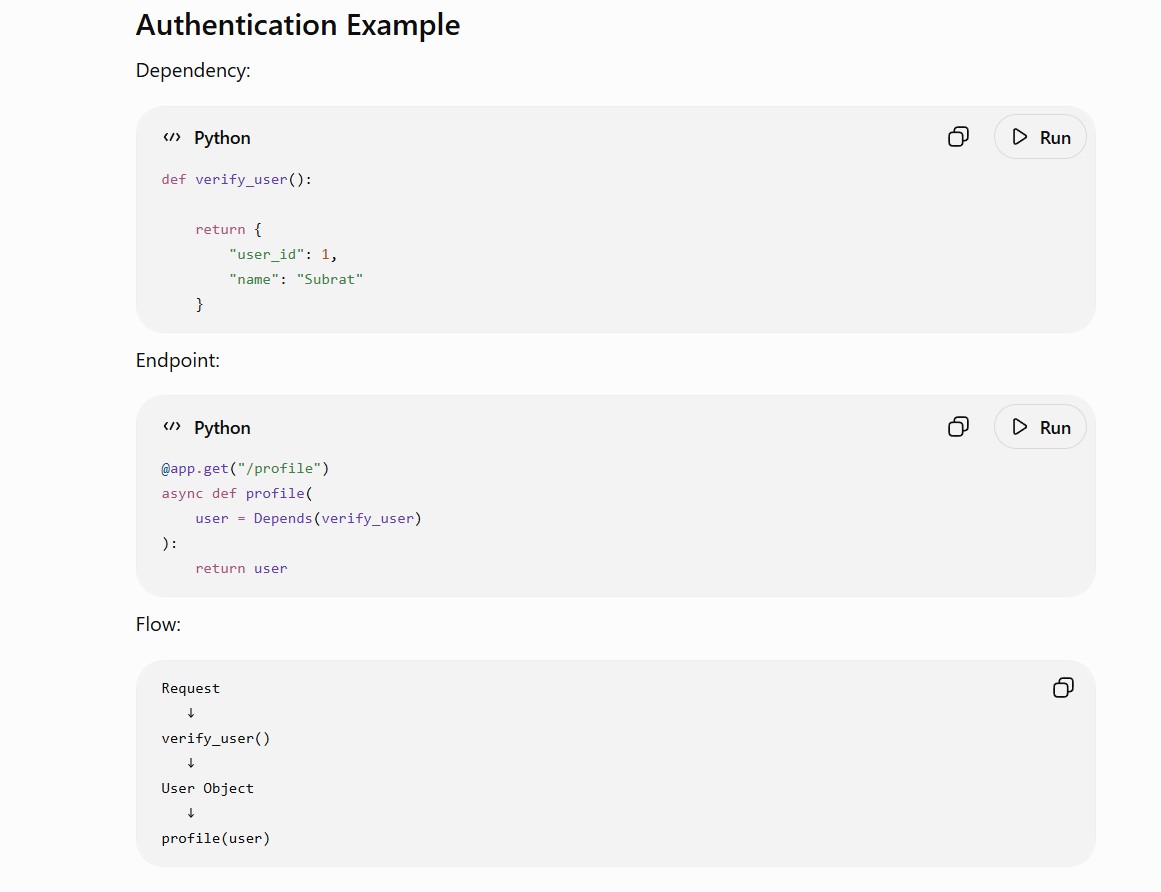Viewport: 1161px width, 892px height.
Task: Click profile(user) in the flow block
Action: click(215, 839)
